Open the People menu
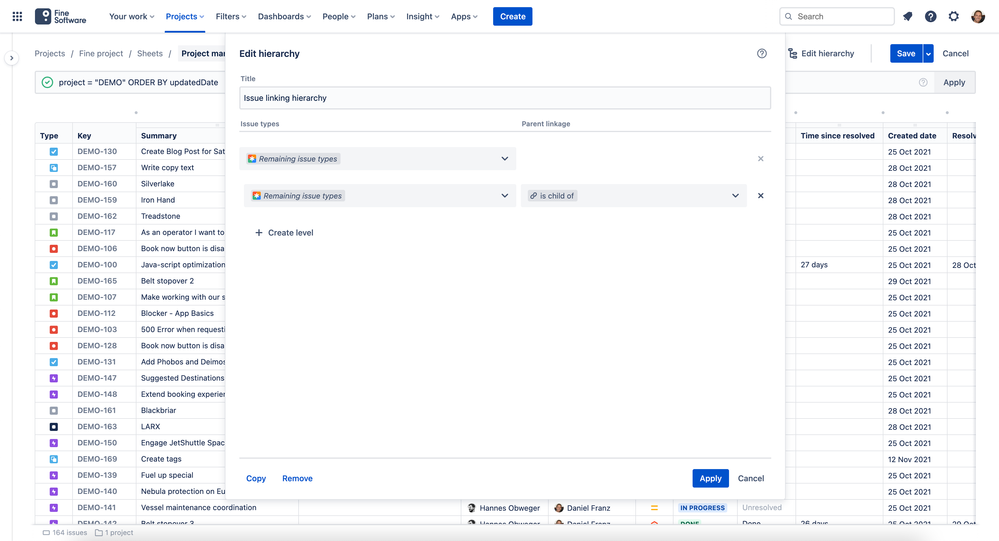Screen dimensions: 999x541 [x=339, y=17]
